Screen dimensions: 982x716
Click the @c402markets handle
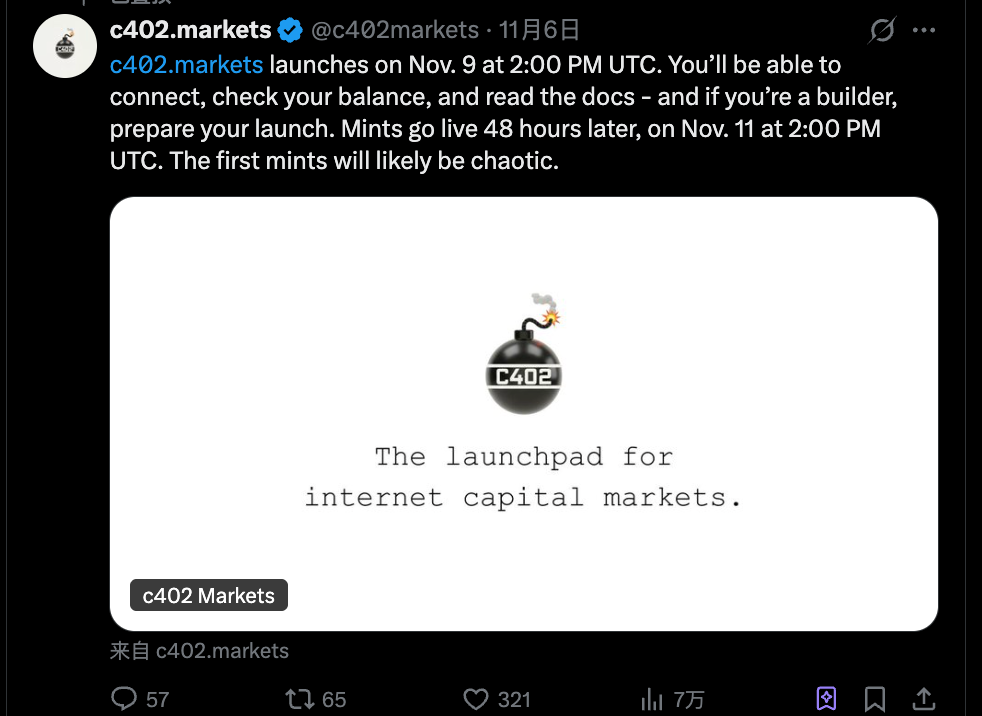point(395,30)
